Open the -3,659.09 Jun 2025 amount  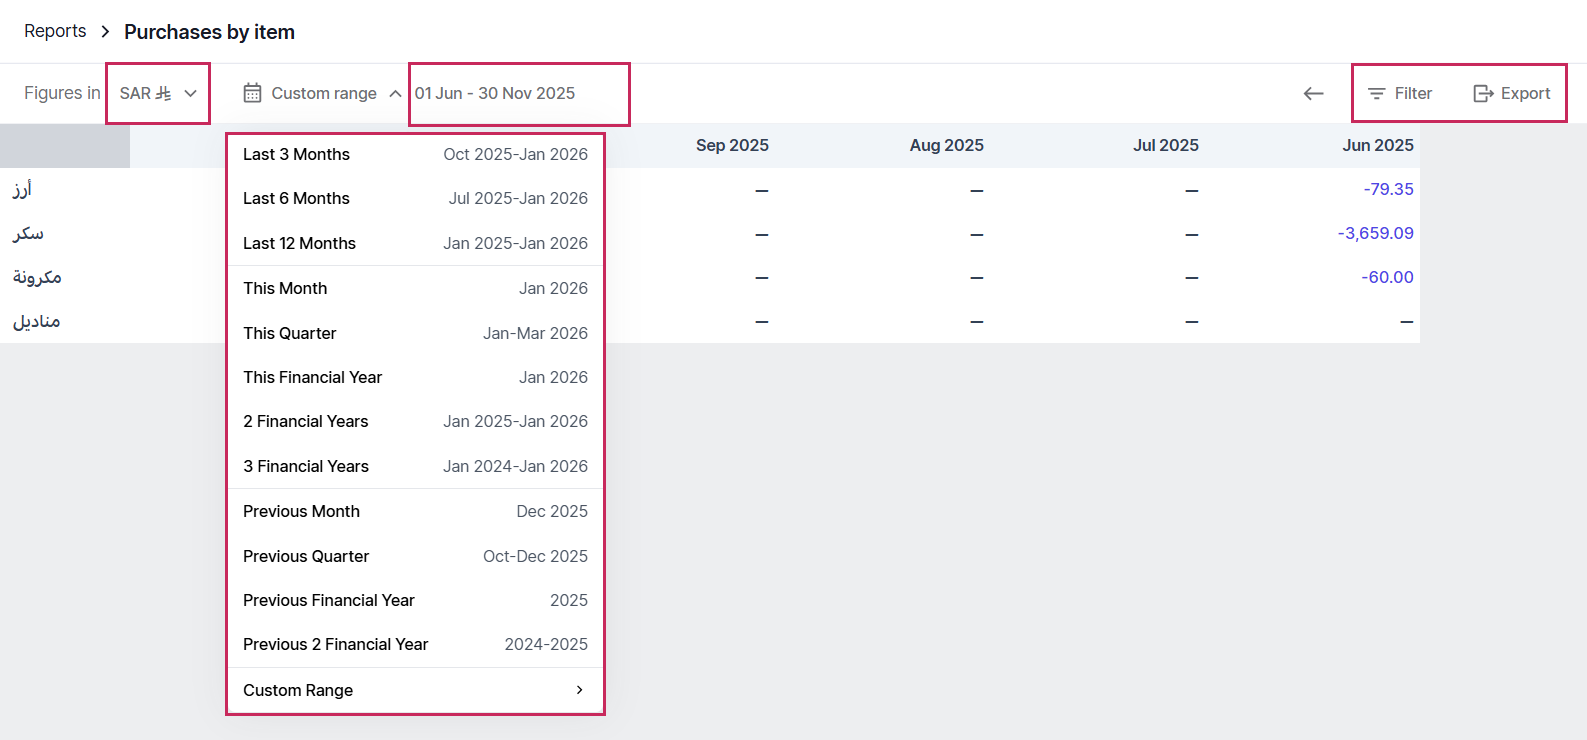tap(1375, 233)
